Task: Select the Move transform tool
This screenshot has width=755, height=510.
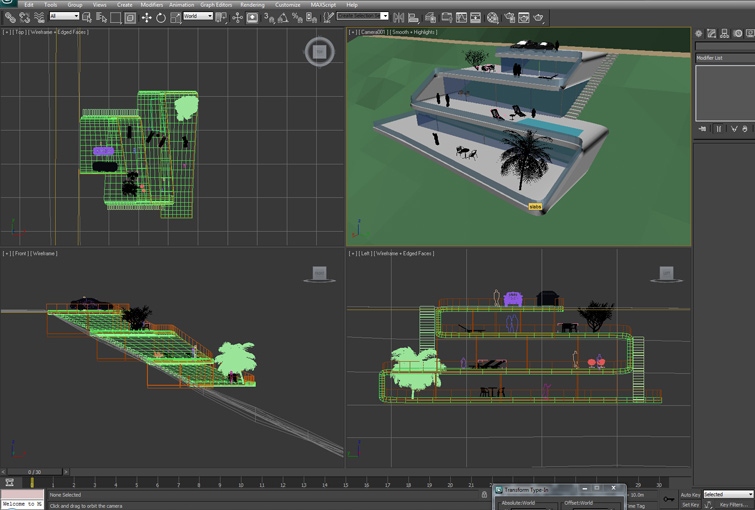Action: [147, 17]
